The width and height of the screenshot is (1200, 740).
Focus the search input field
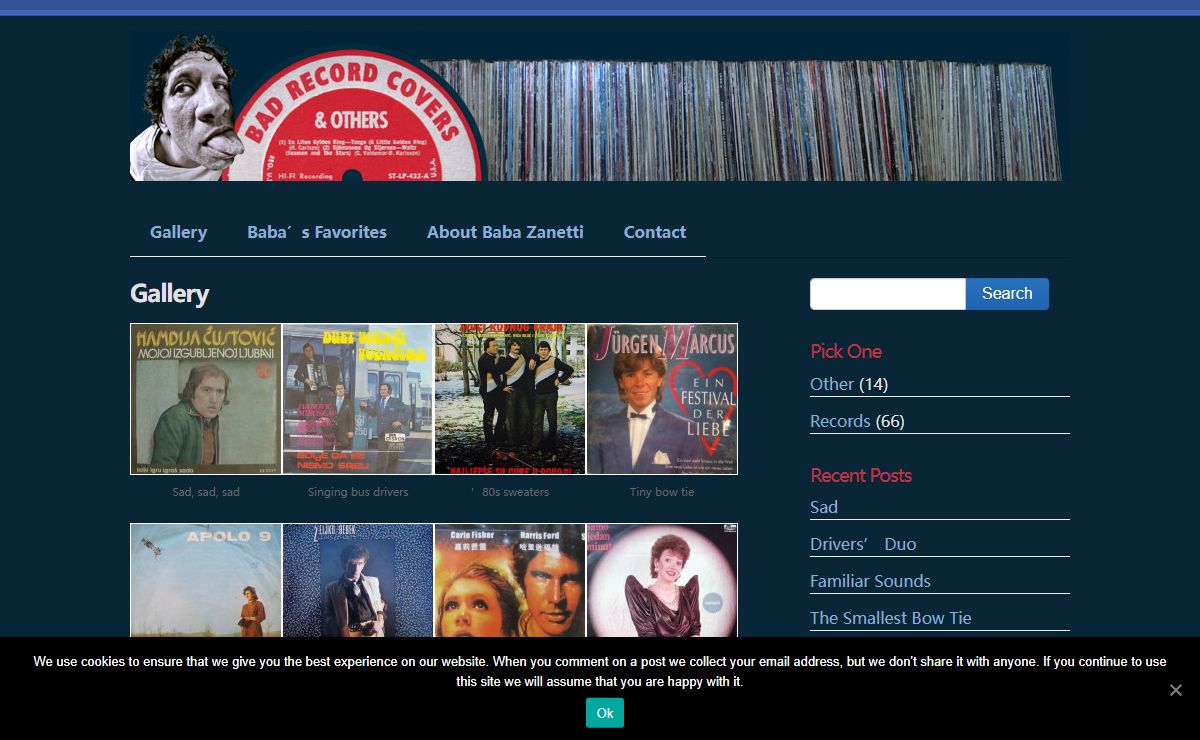tap(888, 294)
